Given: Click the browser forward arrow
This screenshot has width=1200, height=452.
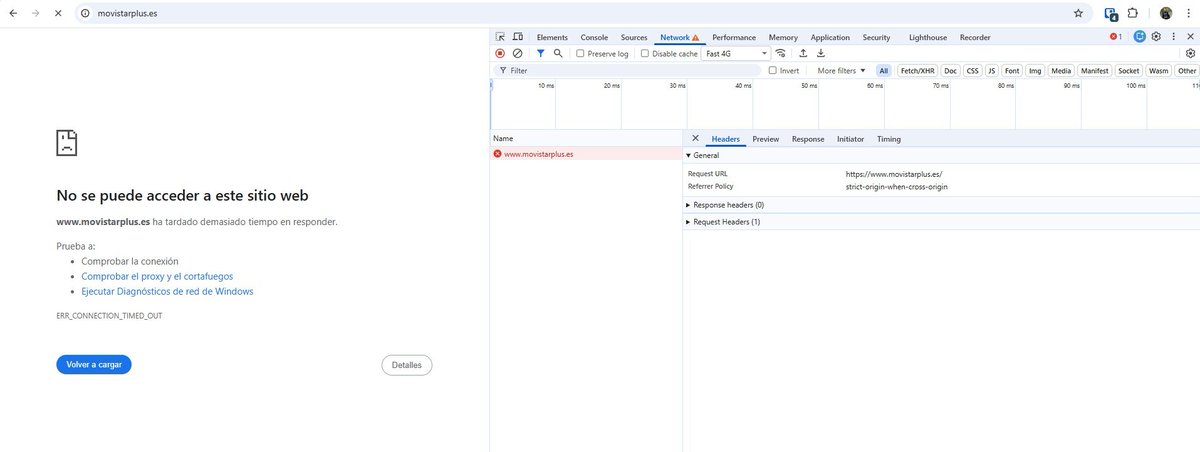Looking at the screenshot, I should [36, 14].
